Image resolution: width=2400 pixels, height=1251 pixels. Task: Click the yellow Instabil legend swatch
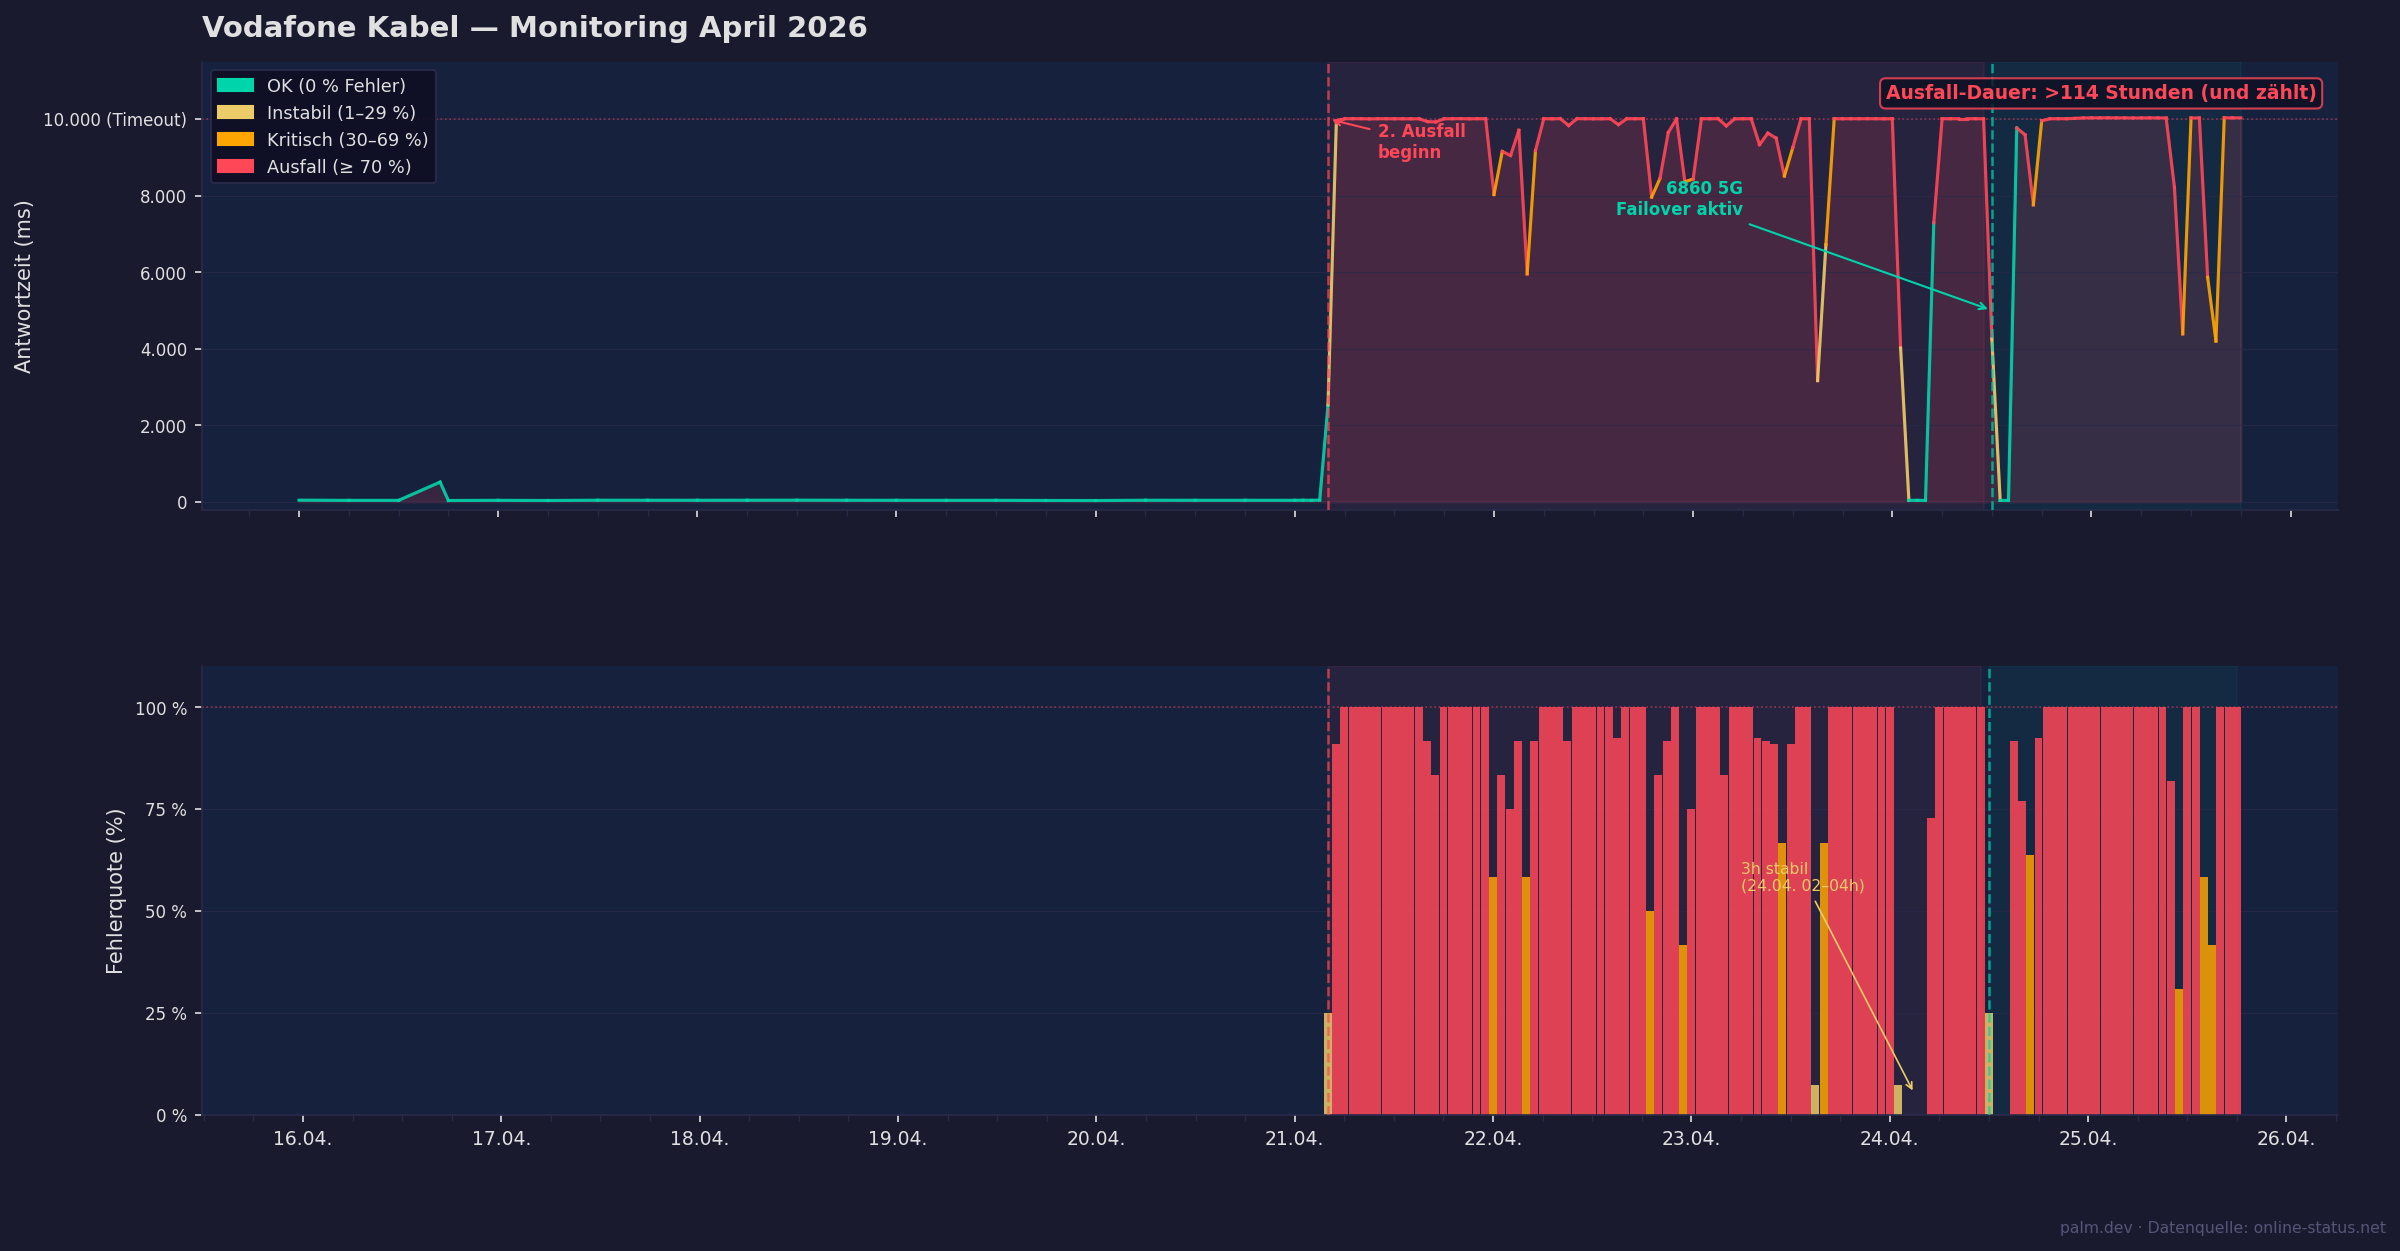tap(235, 113)
